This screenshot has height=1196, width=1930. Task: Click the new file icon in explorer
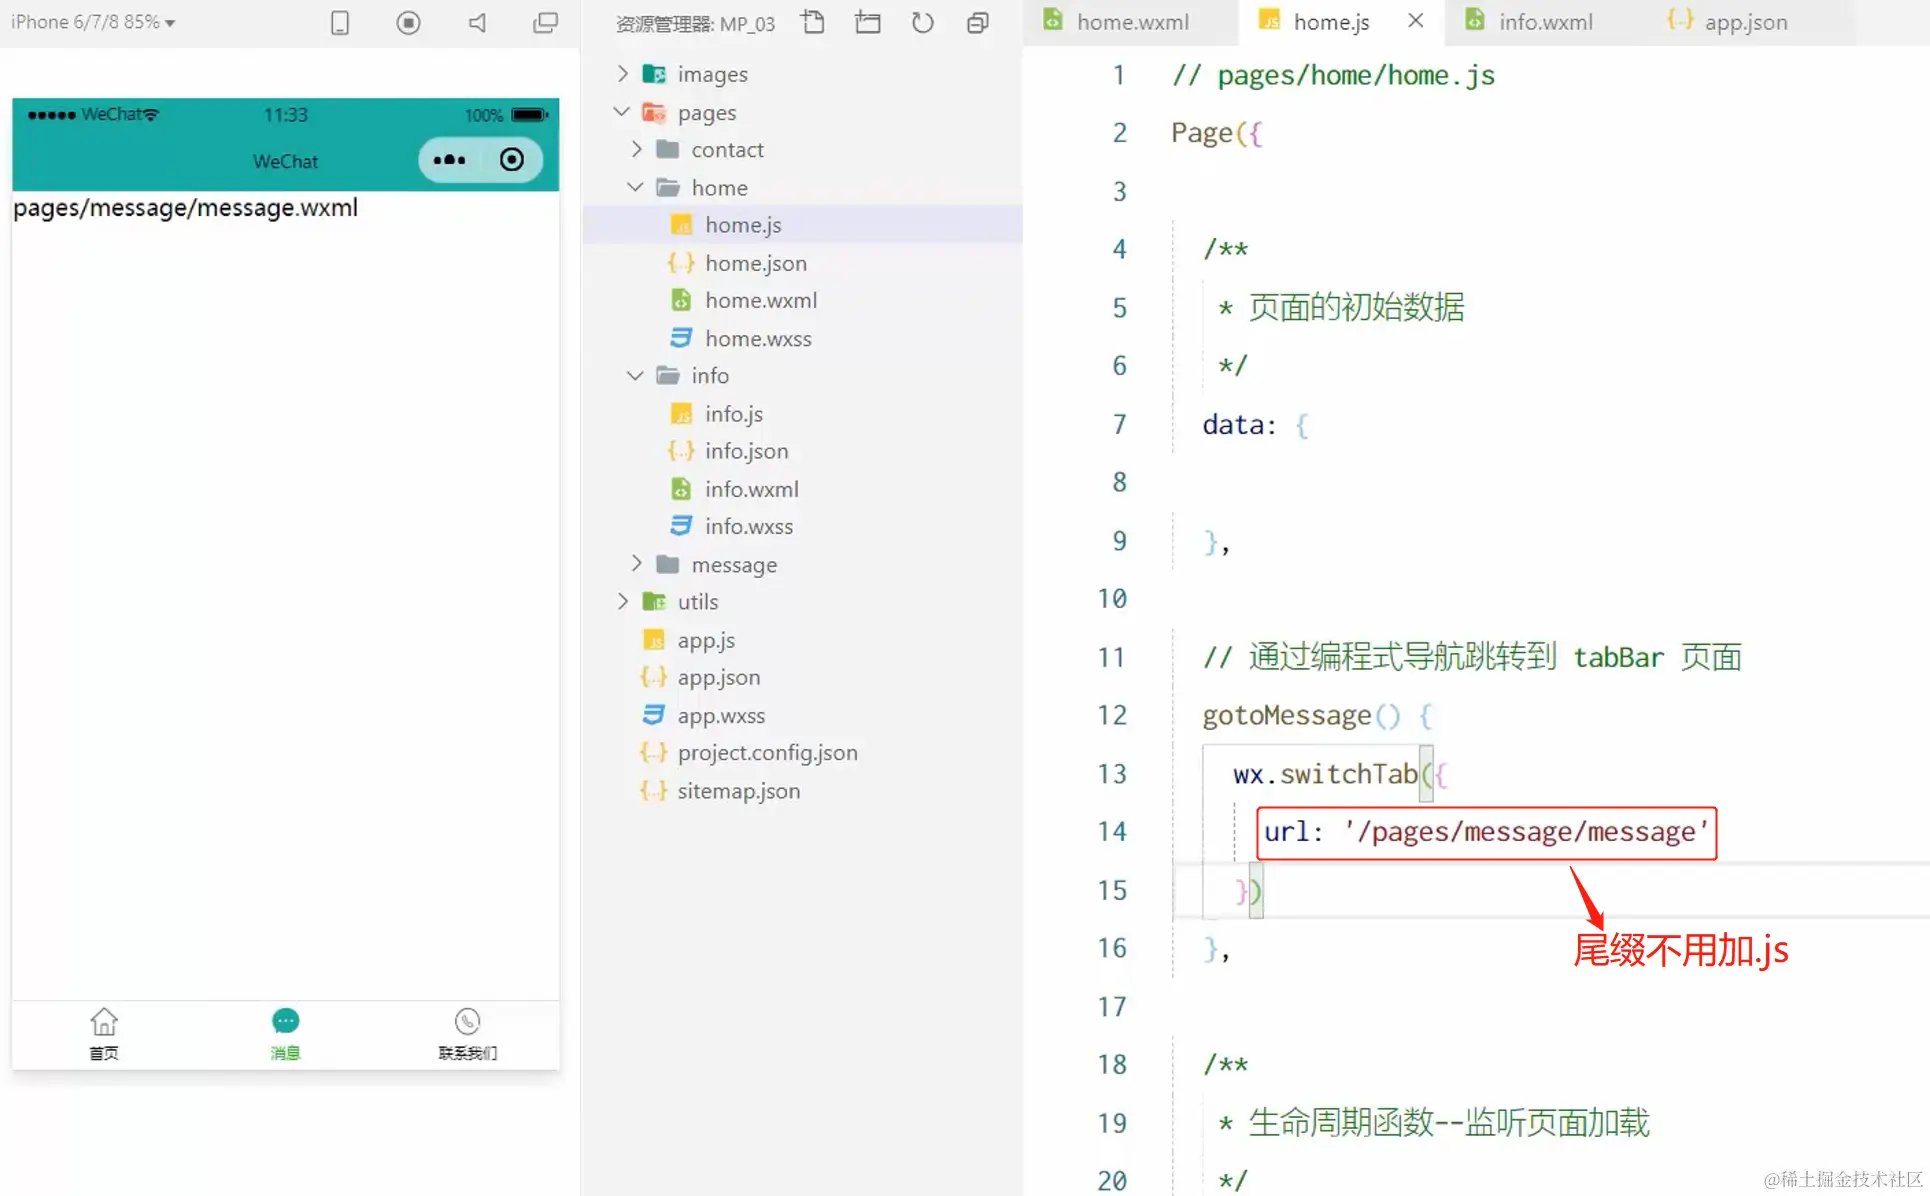(x=813, y=22)
